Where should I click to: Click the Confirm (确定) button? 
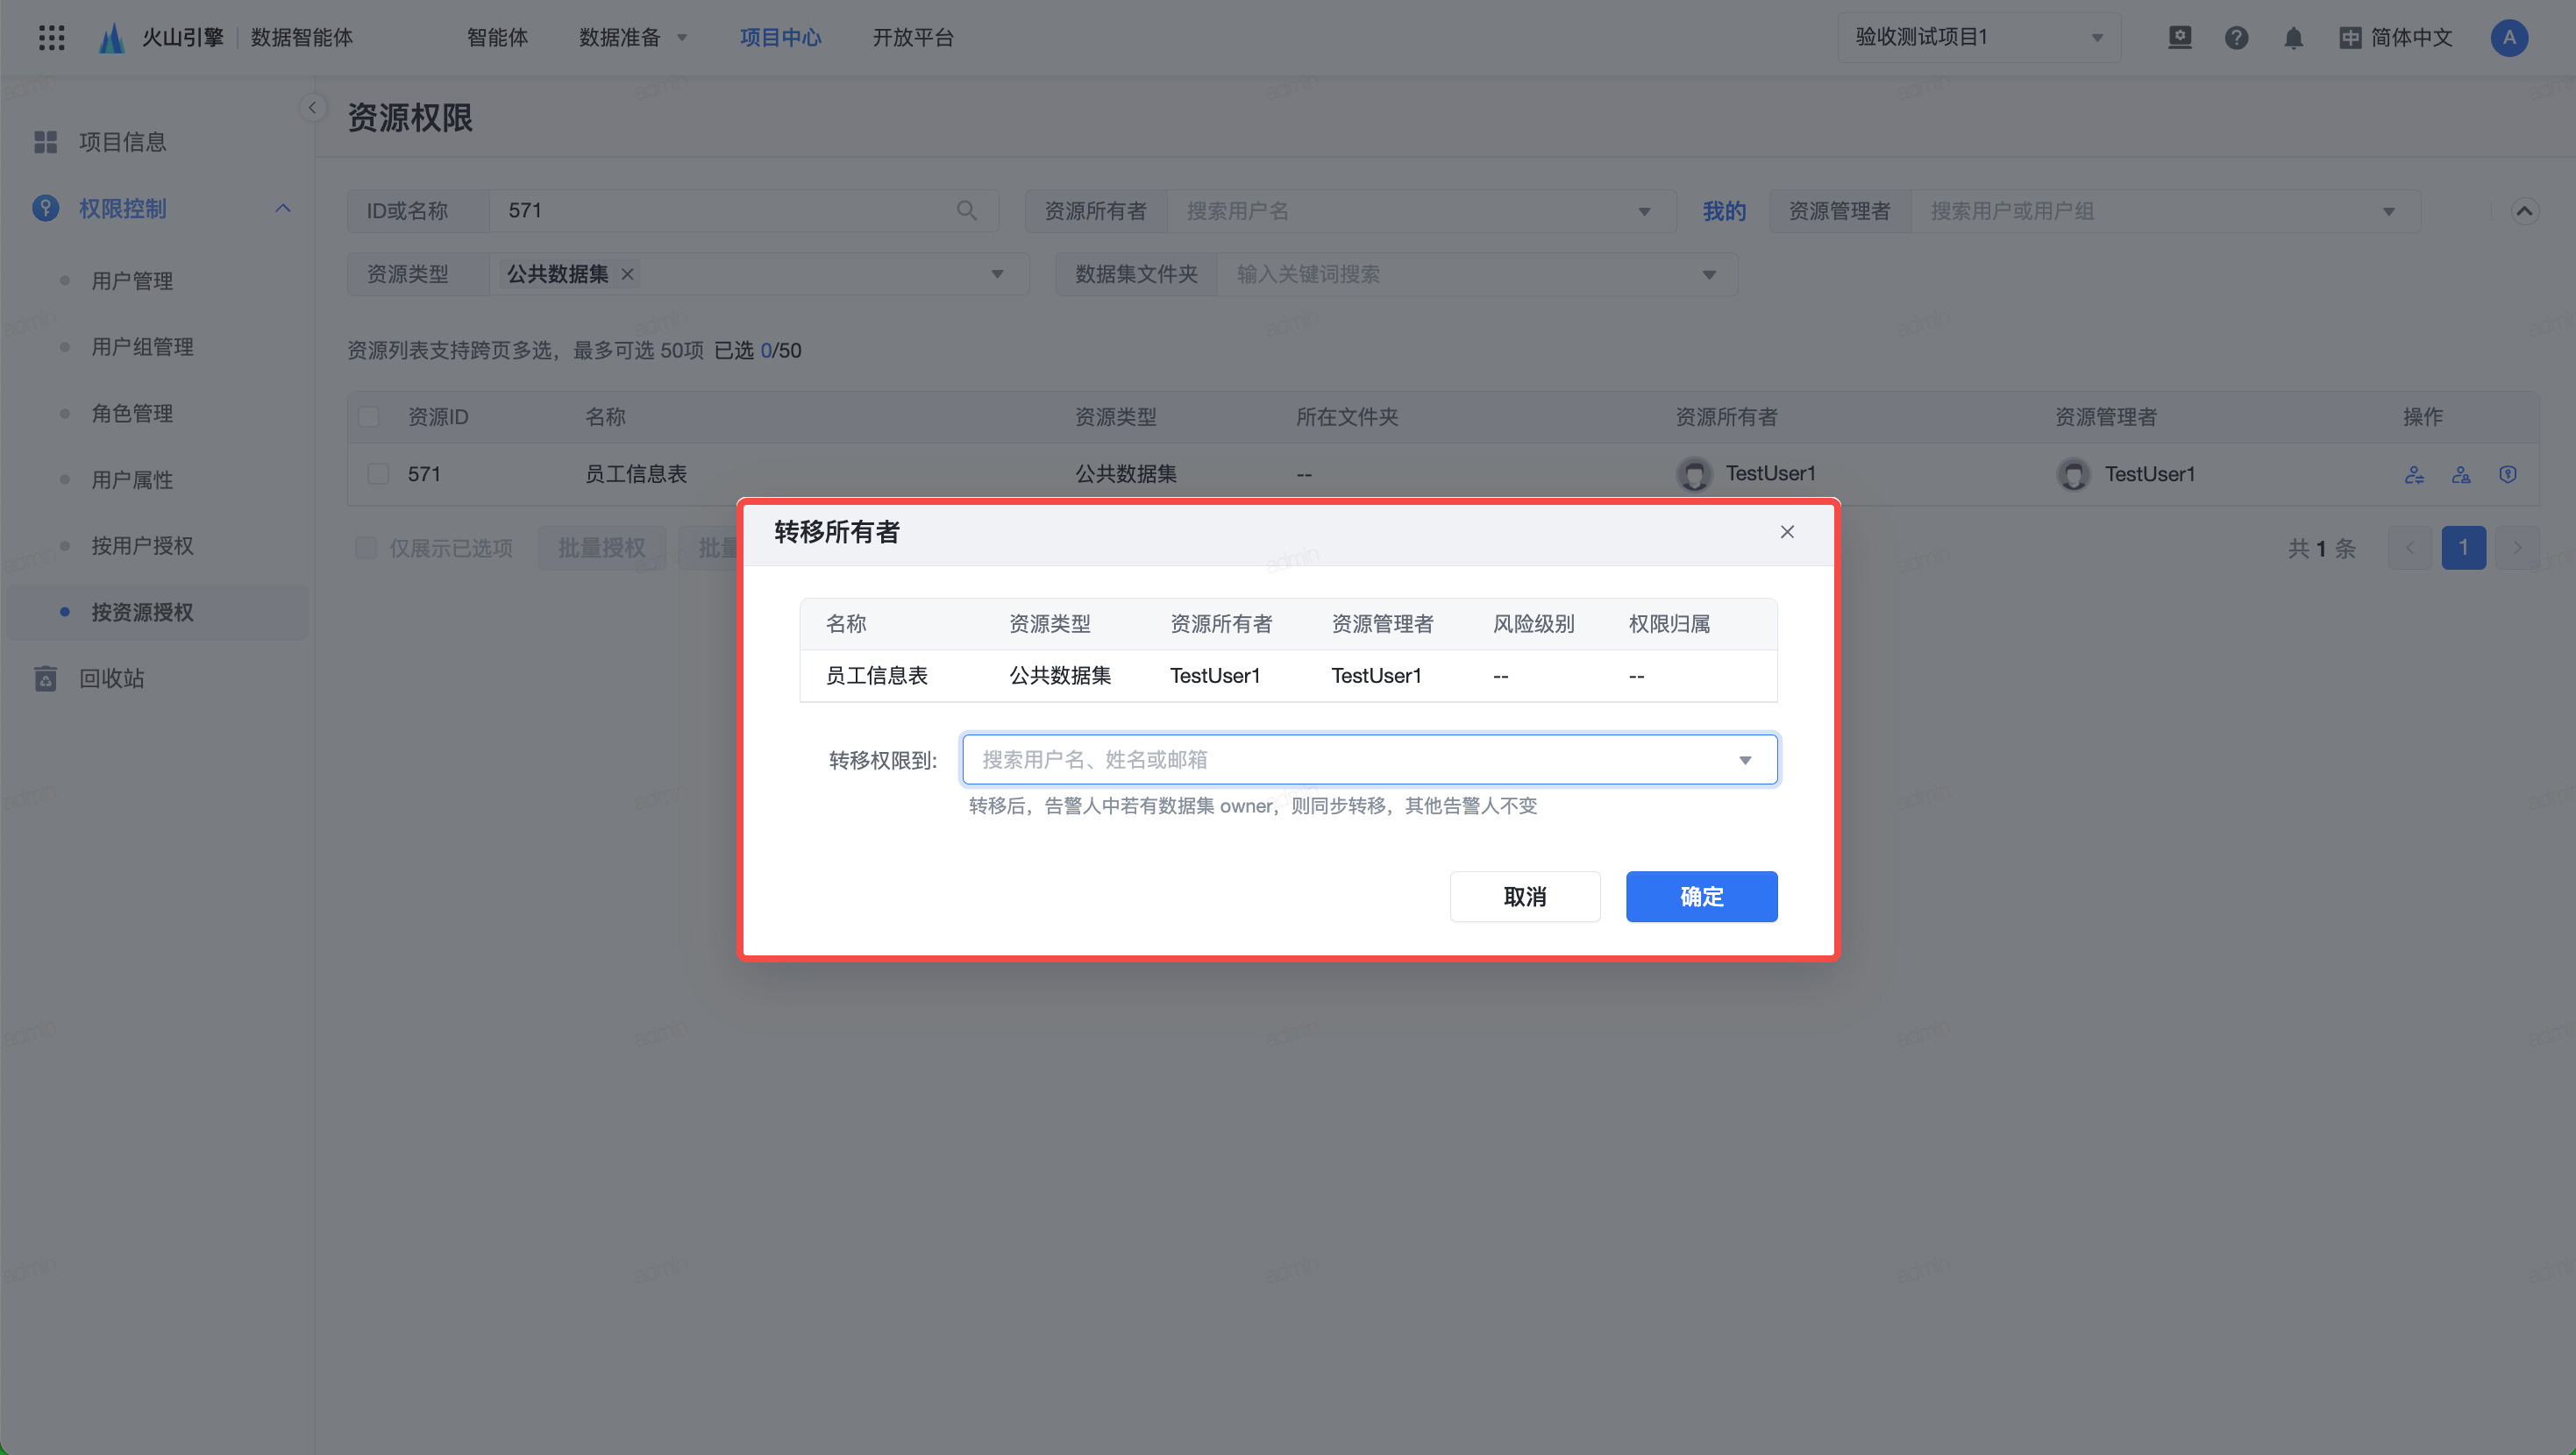pyautogui.click(x=1701, y=897)
